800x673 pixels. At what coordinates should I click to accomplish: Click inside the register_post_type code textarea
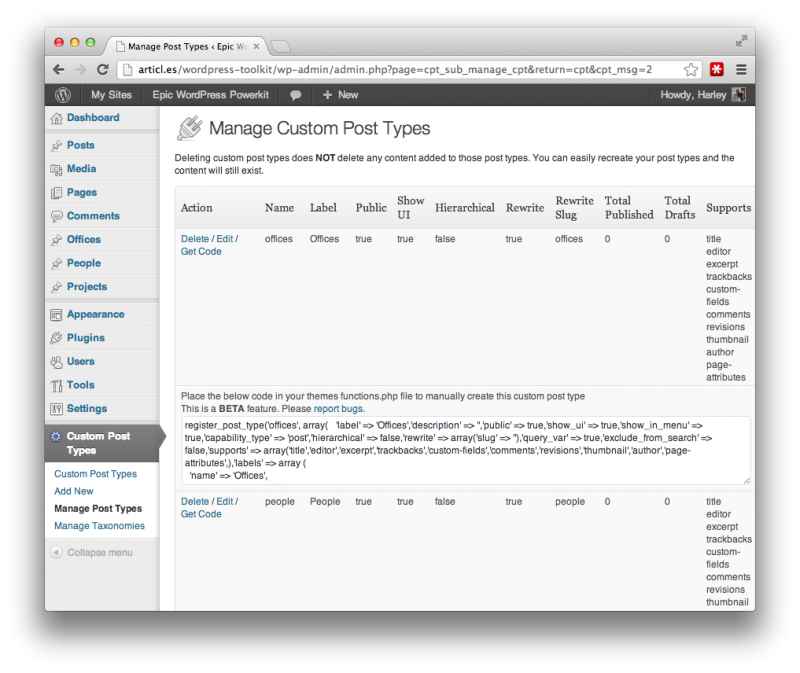[465, 451]
